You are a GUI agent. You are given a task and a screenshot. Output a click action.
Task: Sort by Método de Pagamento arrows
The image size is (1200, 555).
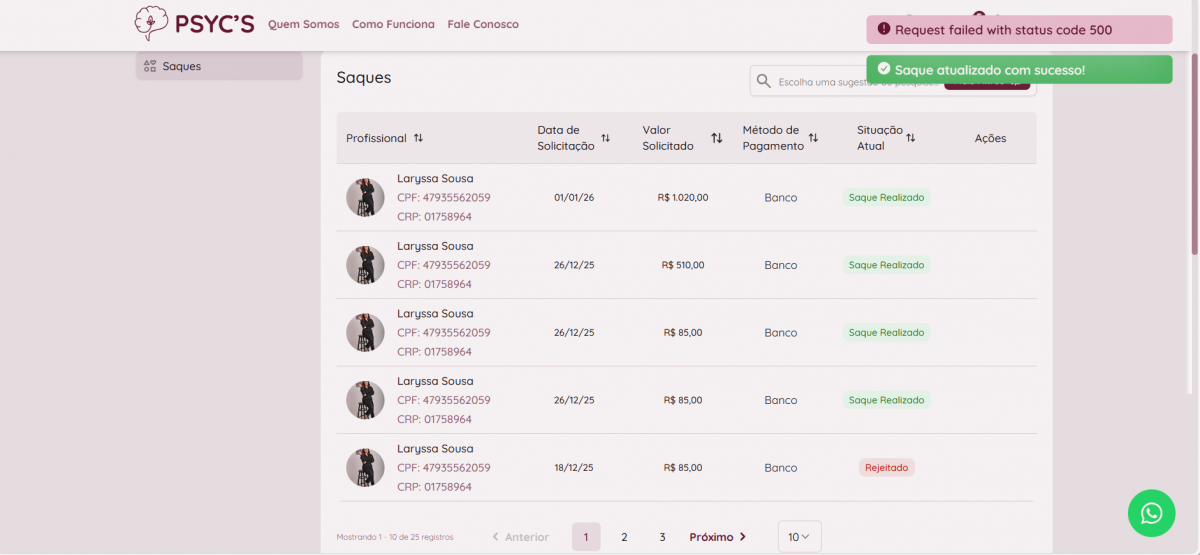tap(813, 138)
